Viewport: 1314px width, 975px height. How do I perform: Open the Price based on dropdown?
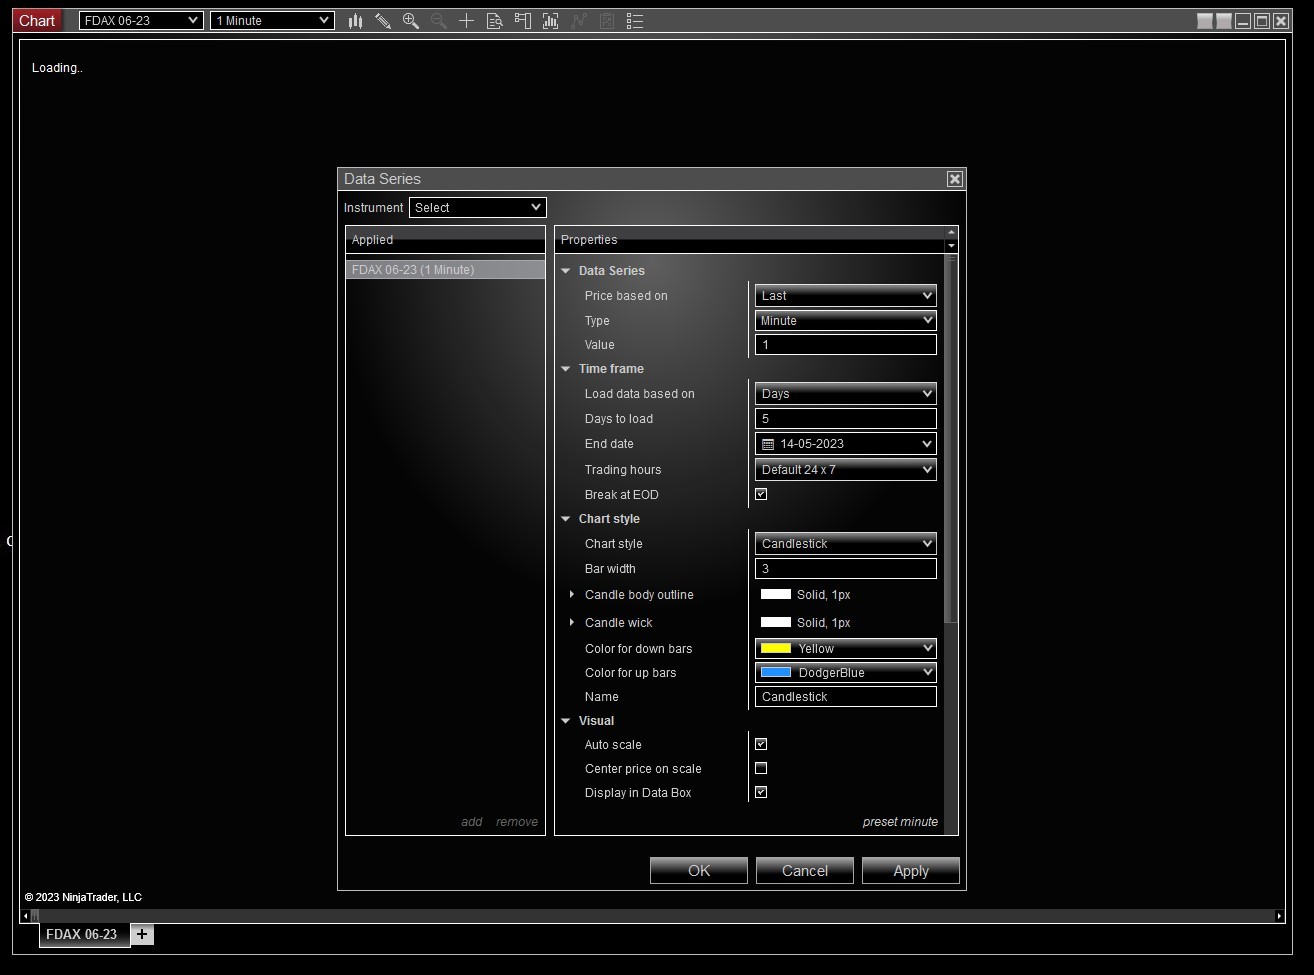[845, 296]
